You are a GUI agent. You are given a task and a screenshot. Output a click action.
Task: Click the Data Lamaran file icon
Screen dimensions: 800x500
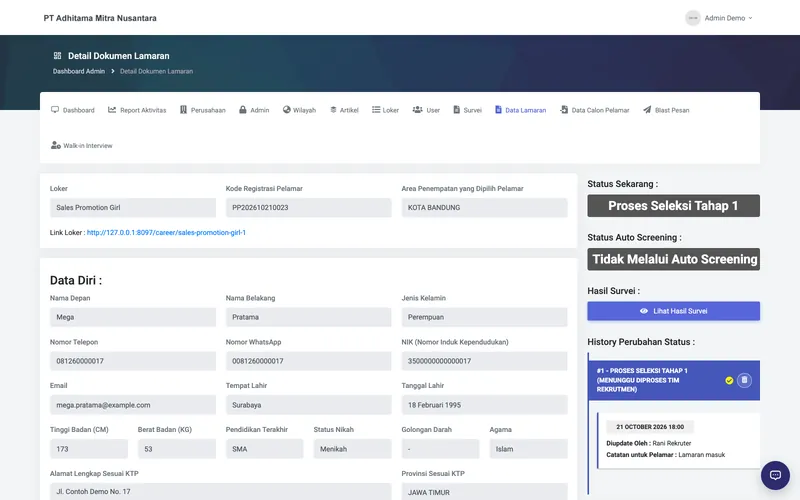(498, 110)
